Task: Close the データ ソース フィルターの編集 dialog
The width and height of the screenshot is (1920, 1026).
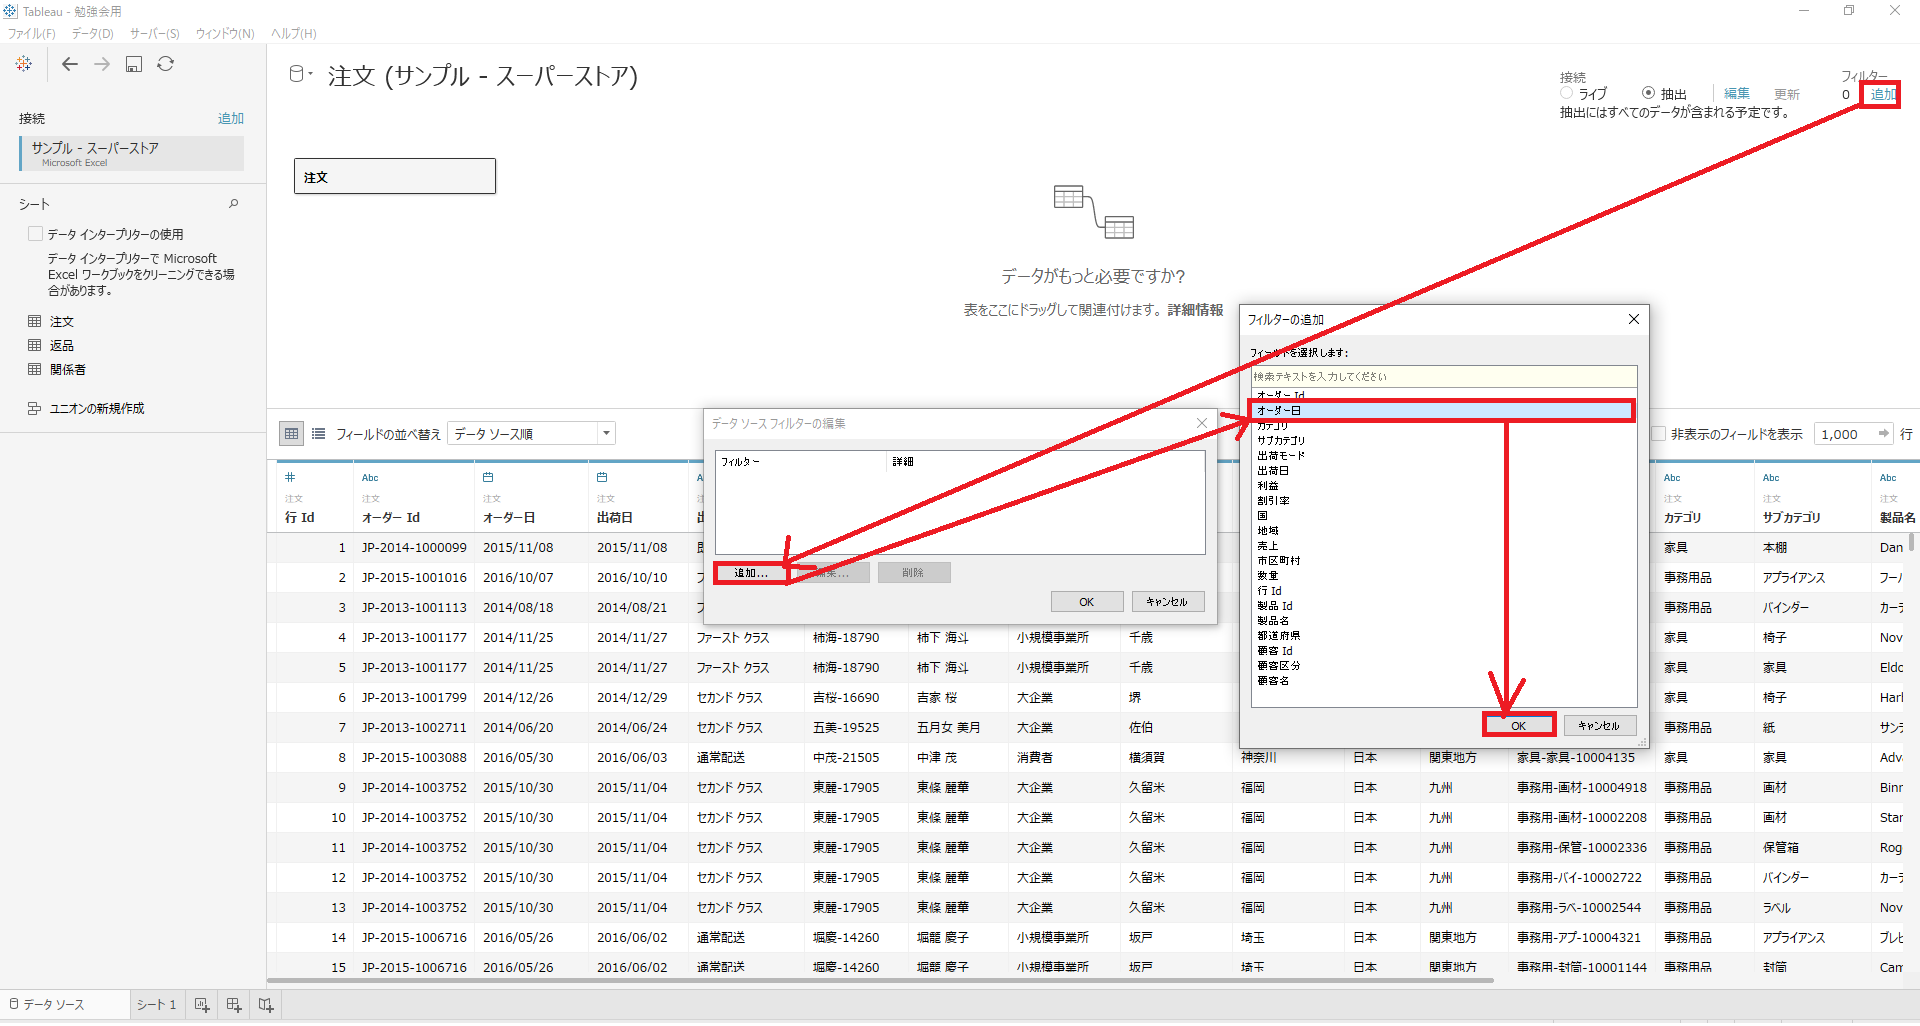Action: pos(1202,424)
